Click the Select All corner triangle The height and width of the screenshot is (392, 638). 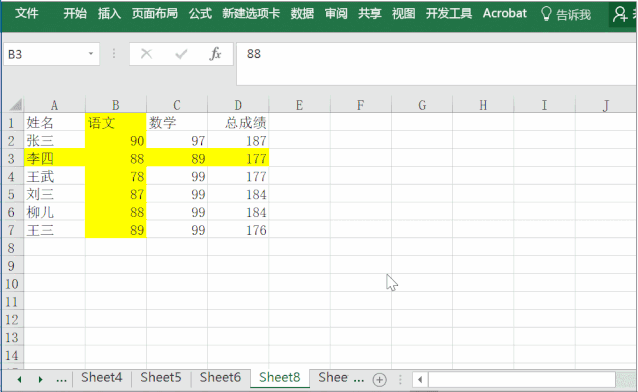click(x=15, y=105)
